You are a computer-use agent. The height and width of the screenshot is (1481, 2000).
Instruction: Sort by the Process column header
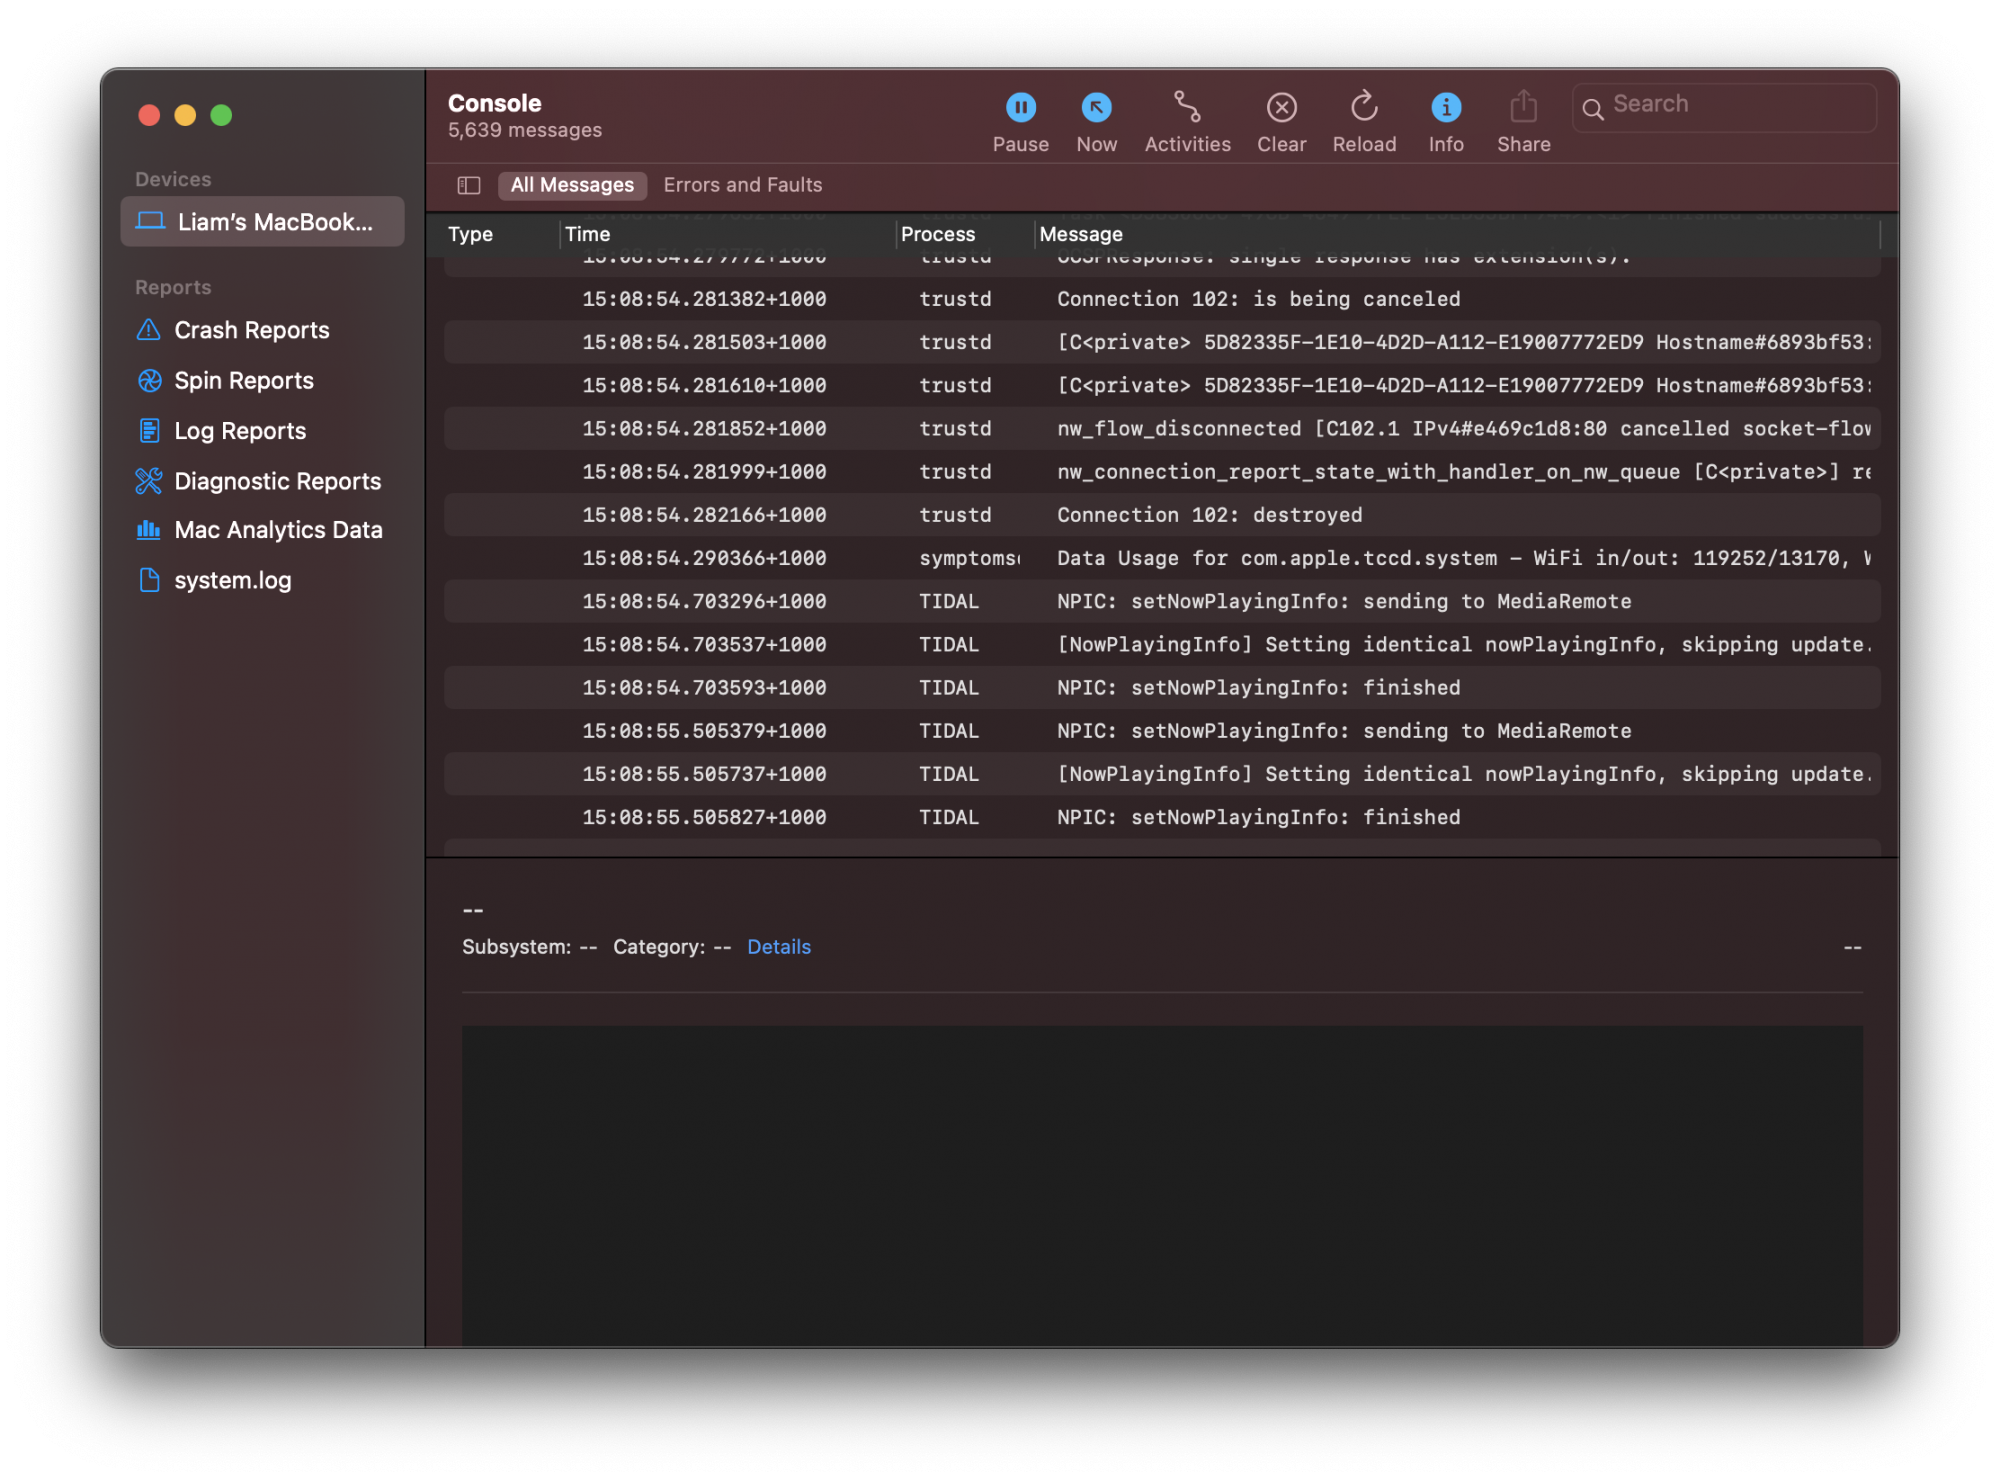tap(937, 234)
